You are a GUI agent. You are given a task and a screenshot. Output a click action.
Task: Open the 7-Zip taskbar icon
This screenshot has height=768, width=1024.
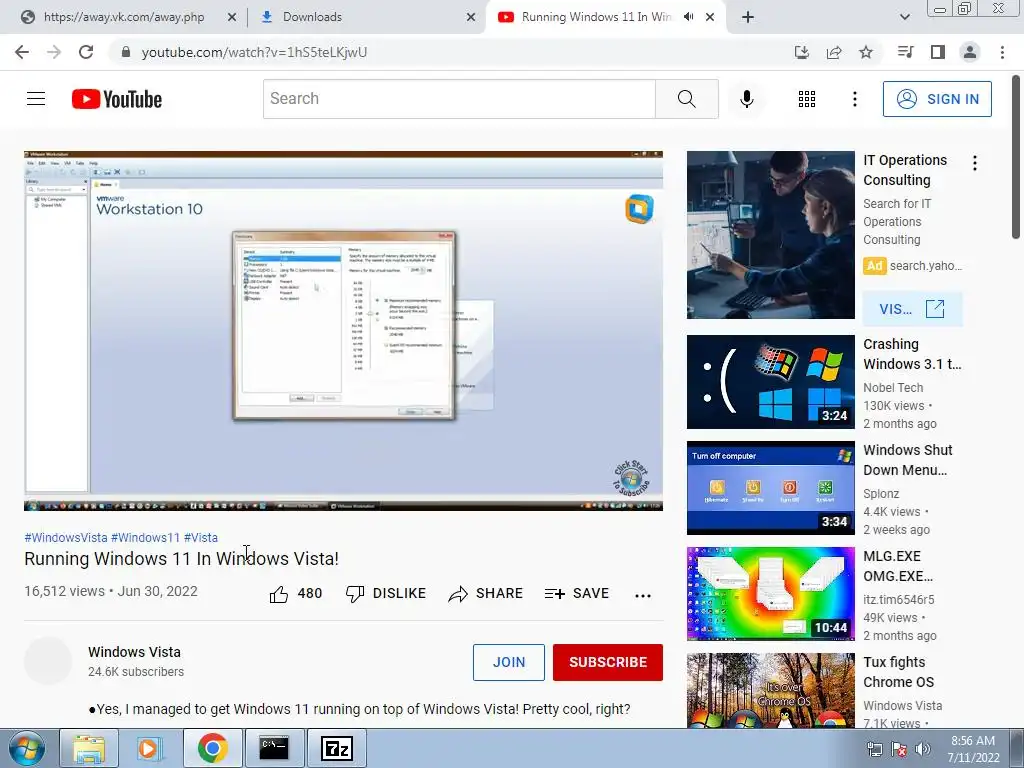[337, 748]
